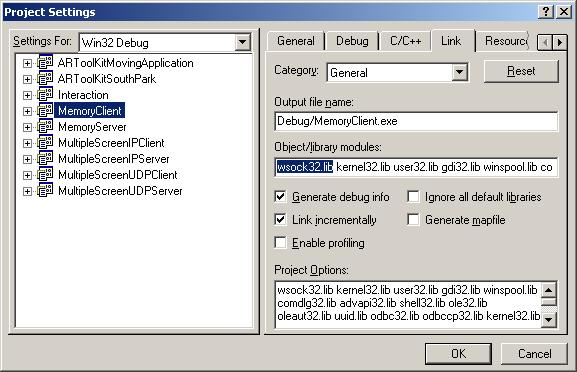Click the MultipleScreenUDPServer project icon
577x372 pixels.
(45, 191)
